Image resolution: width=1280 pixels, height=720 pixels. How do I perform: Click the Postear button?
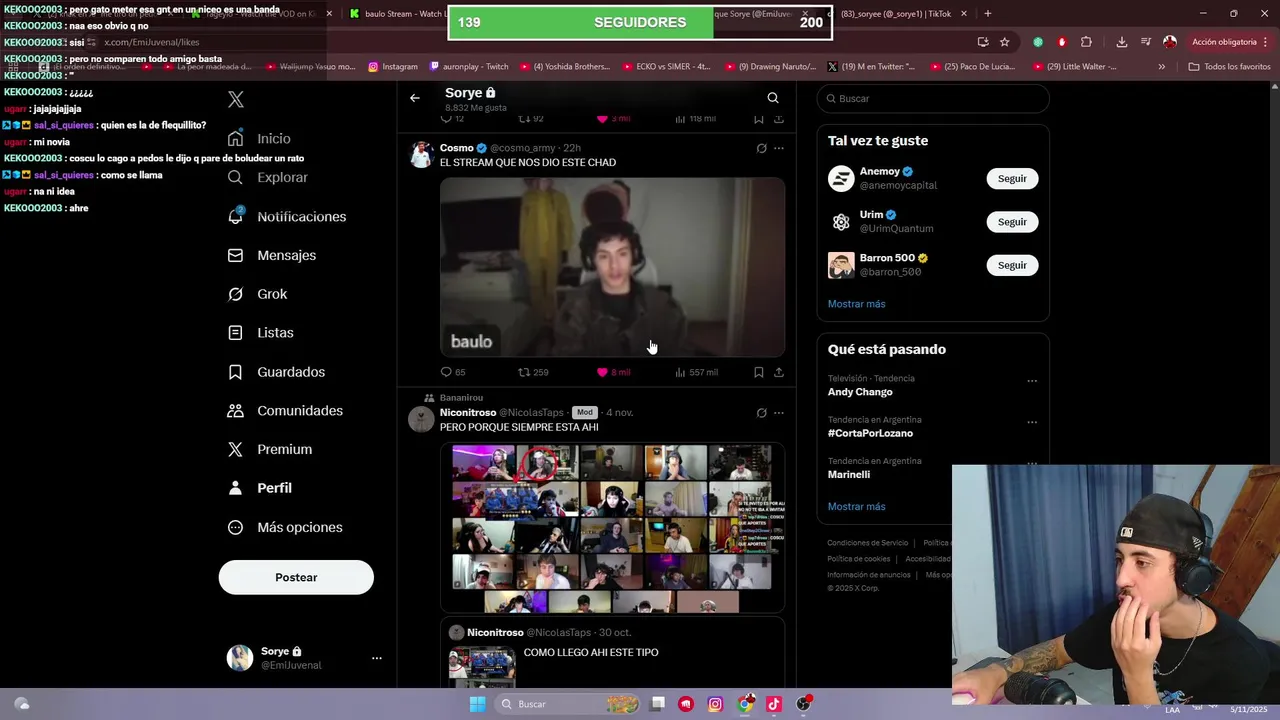[x=296, y=577]
